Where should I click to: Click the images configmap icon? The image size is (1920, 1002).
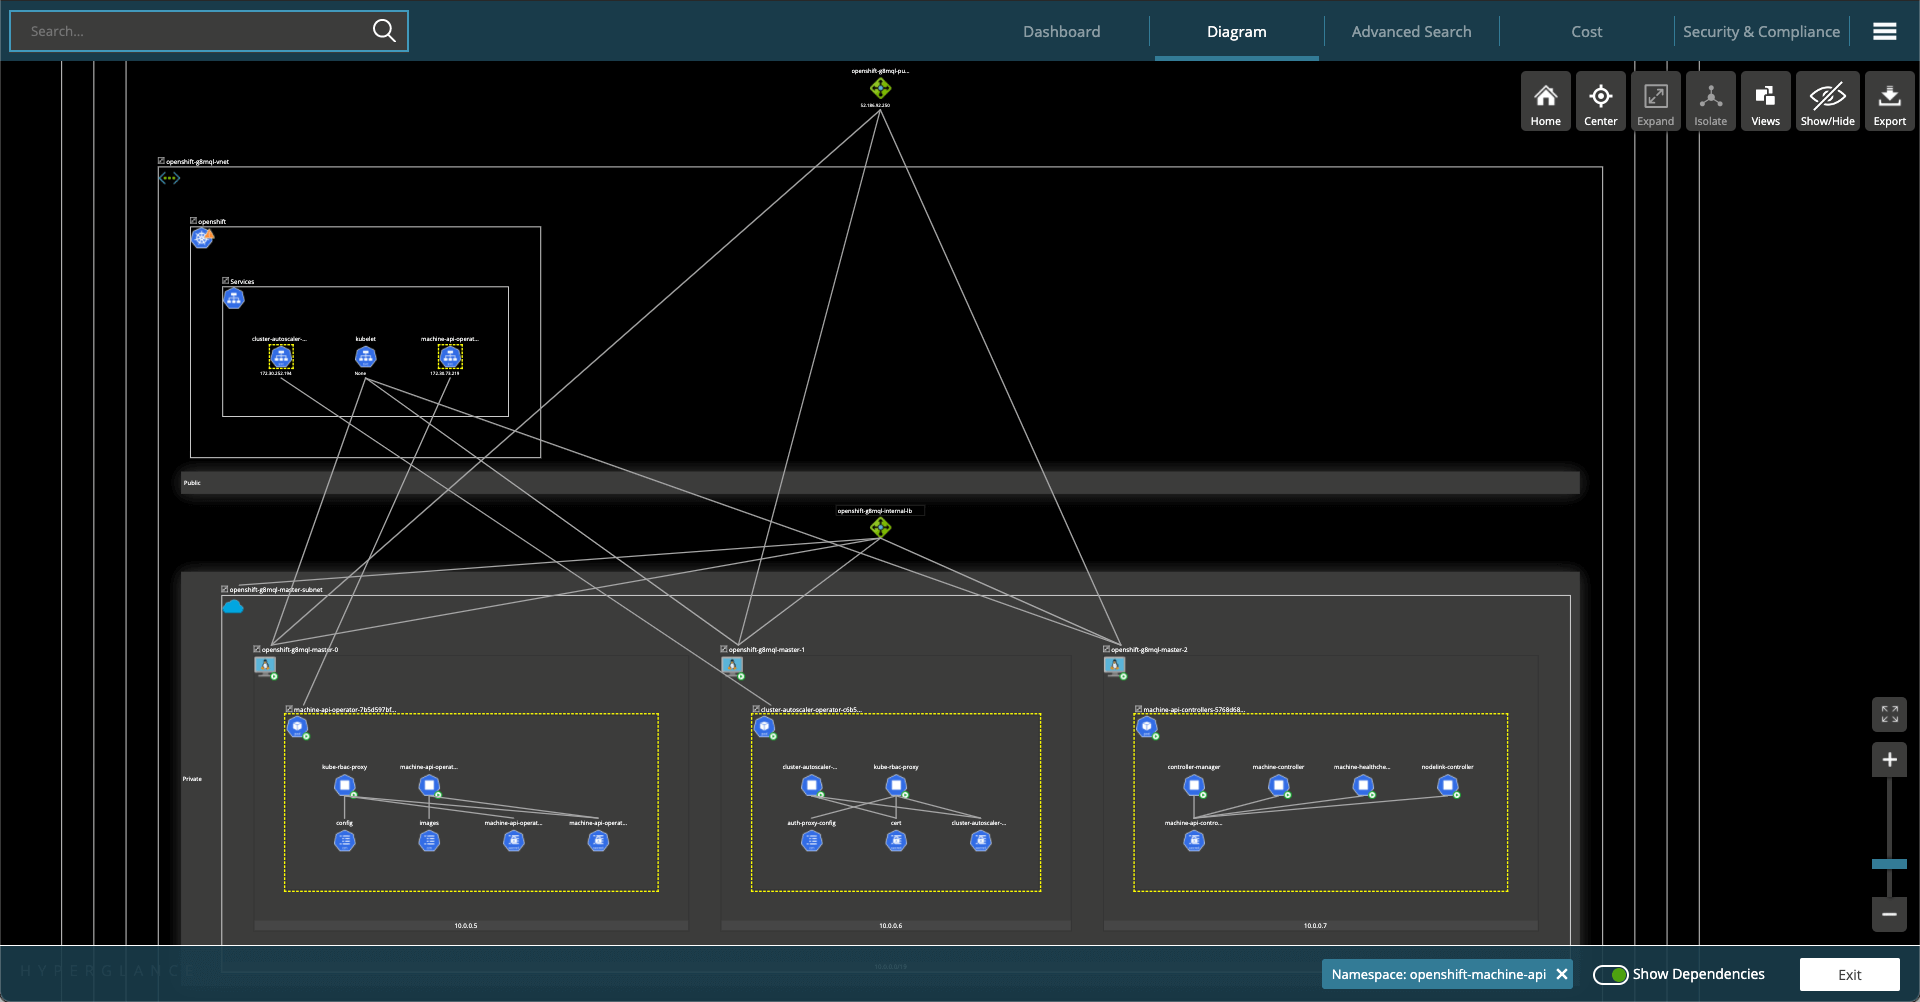[x=429, y=841]
